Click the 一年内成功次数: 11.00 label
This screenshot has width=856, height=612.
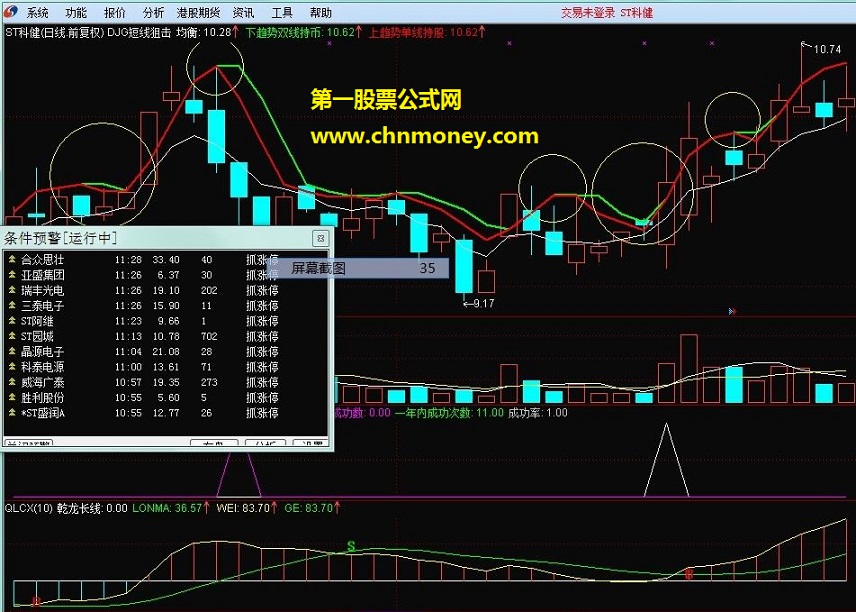click(x=449, y=413)
